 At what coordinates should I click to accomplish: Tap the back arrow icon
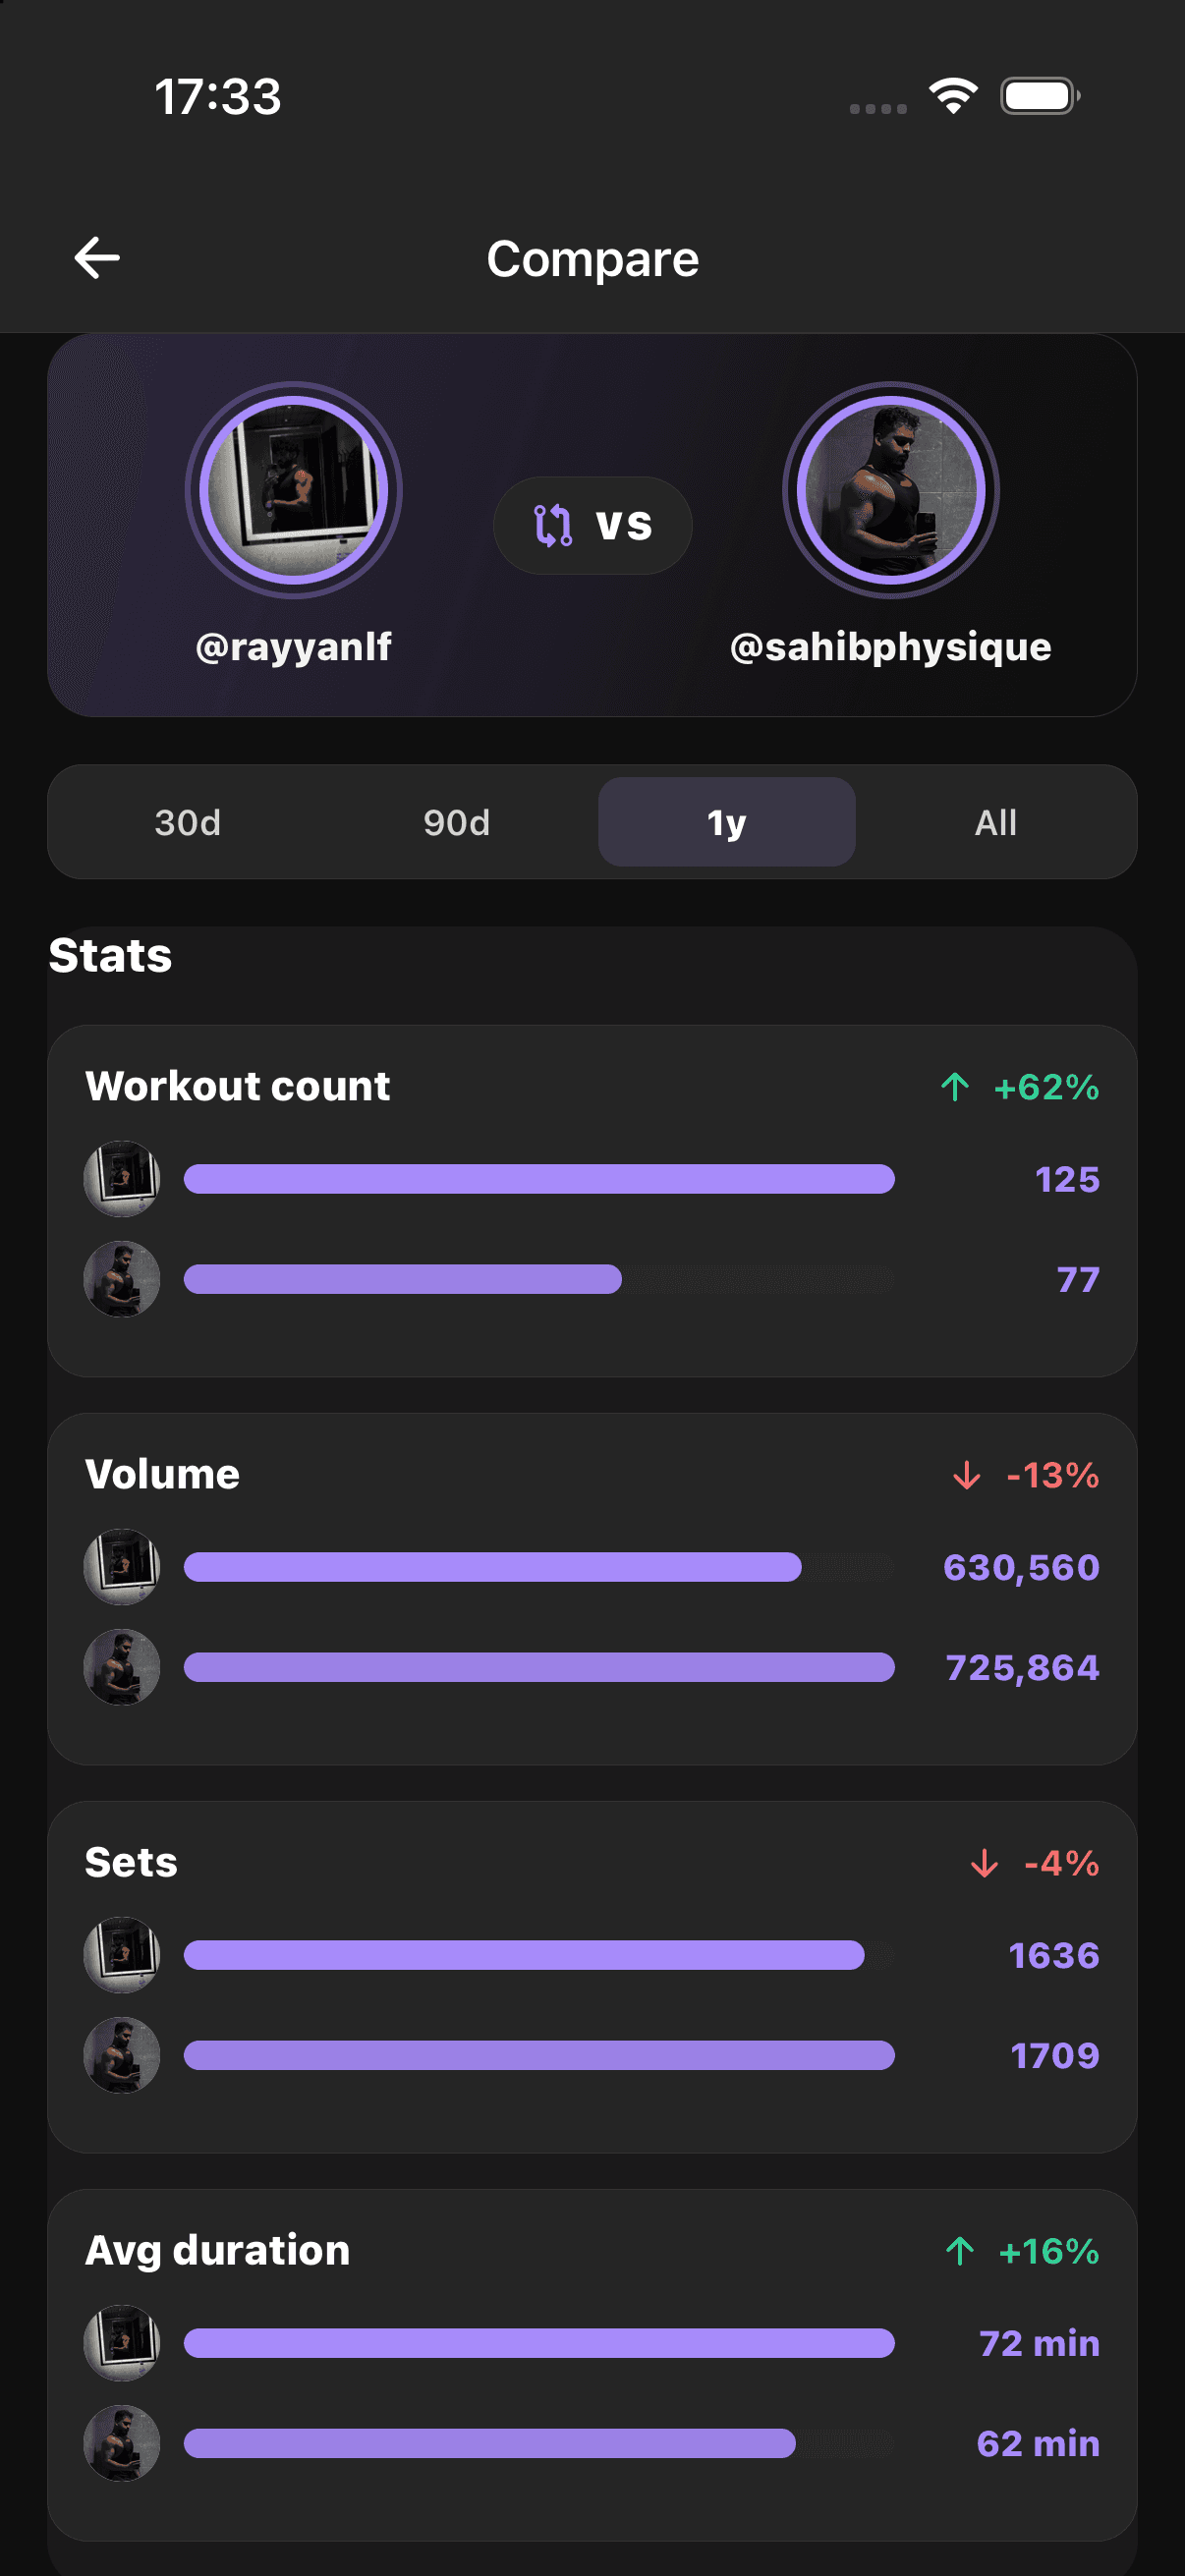[x=97, y=258]
